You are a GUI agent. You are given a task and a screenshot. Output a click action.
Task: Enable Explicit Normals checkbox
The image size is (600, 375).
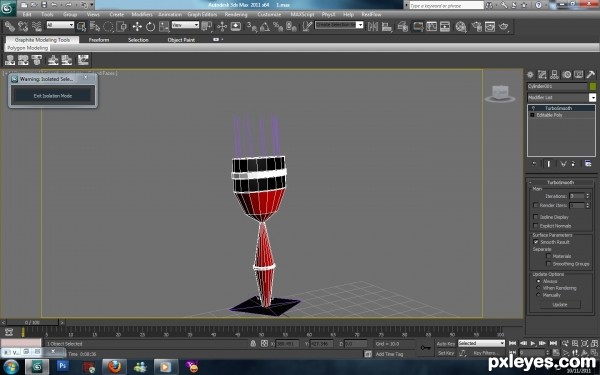pos(536,226)
